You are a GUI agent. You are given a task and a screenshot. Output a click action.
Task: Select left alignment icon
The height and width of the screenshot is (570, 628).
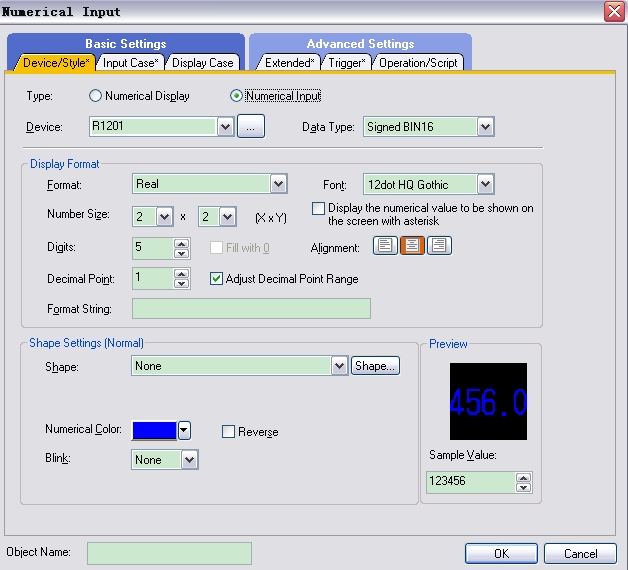click(385, 246)
